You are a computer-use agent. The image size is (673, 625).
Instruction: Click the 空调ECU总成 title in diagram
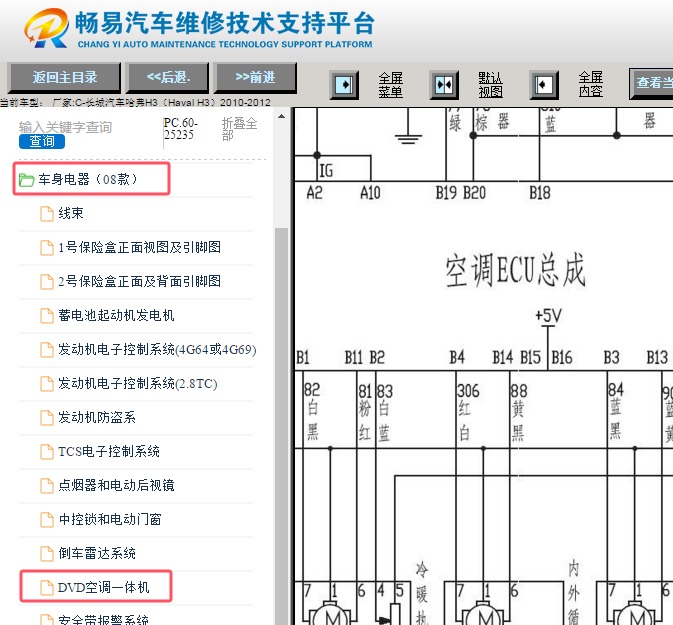click(x=515, y=270)
